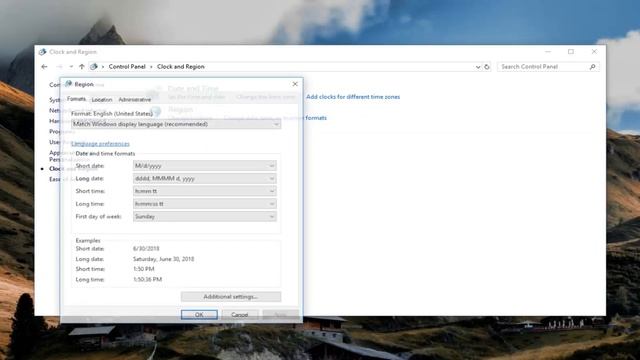
Task: Switch to the Formats tab
Action: tap(76, 99)
